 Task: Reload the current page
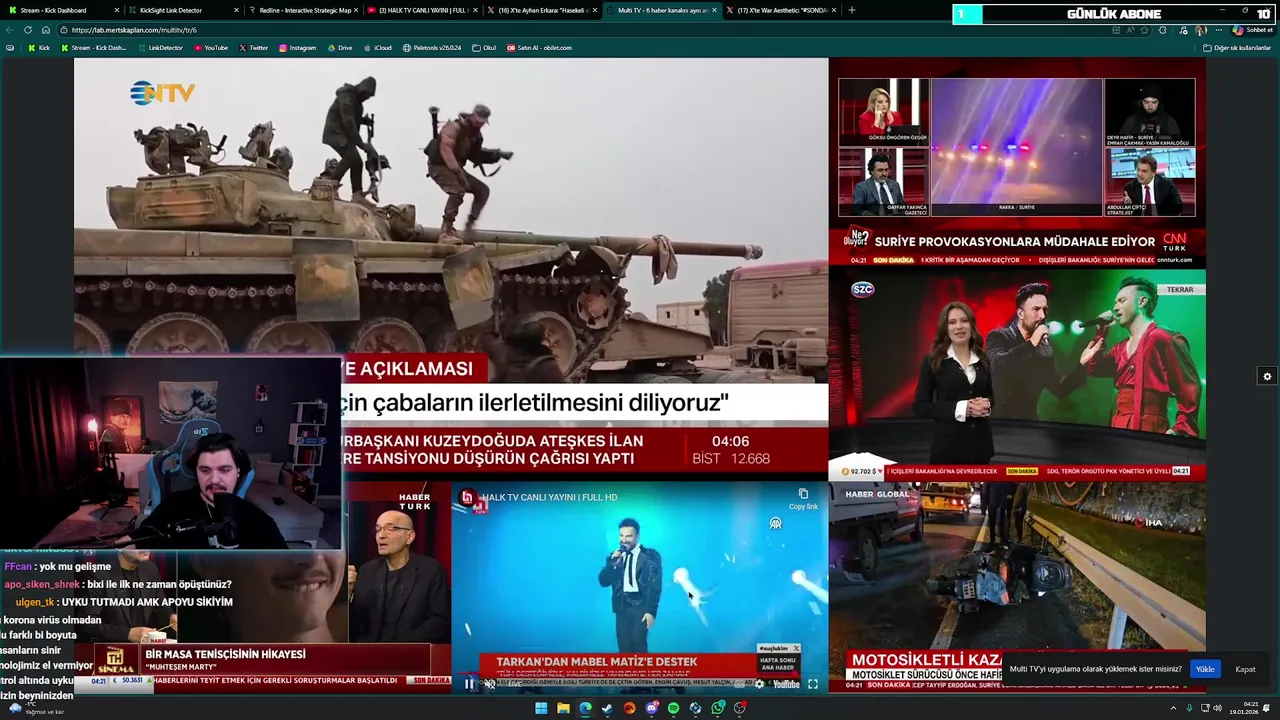point(28,30)
